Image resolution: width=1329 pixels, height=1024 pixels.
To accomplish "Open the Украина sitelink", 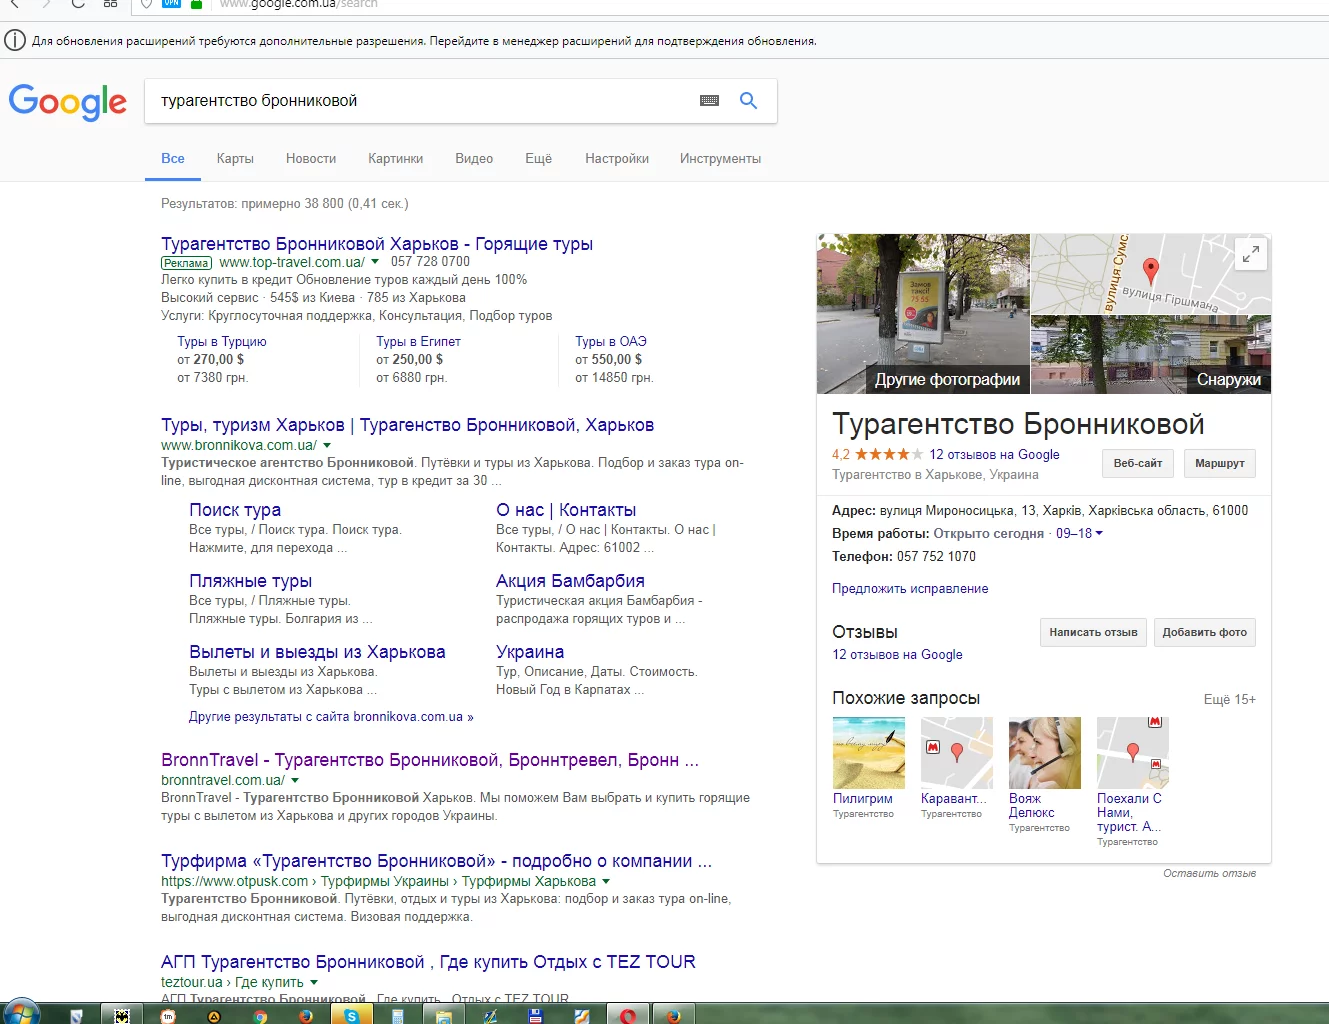I will 530,652.
